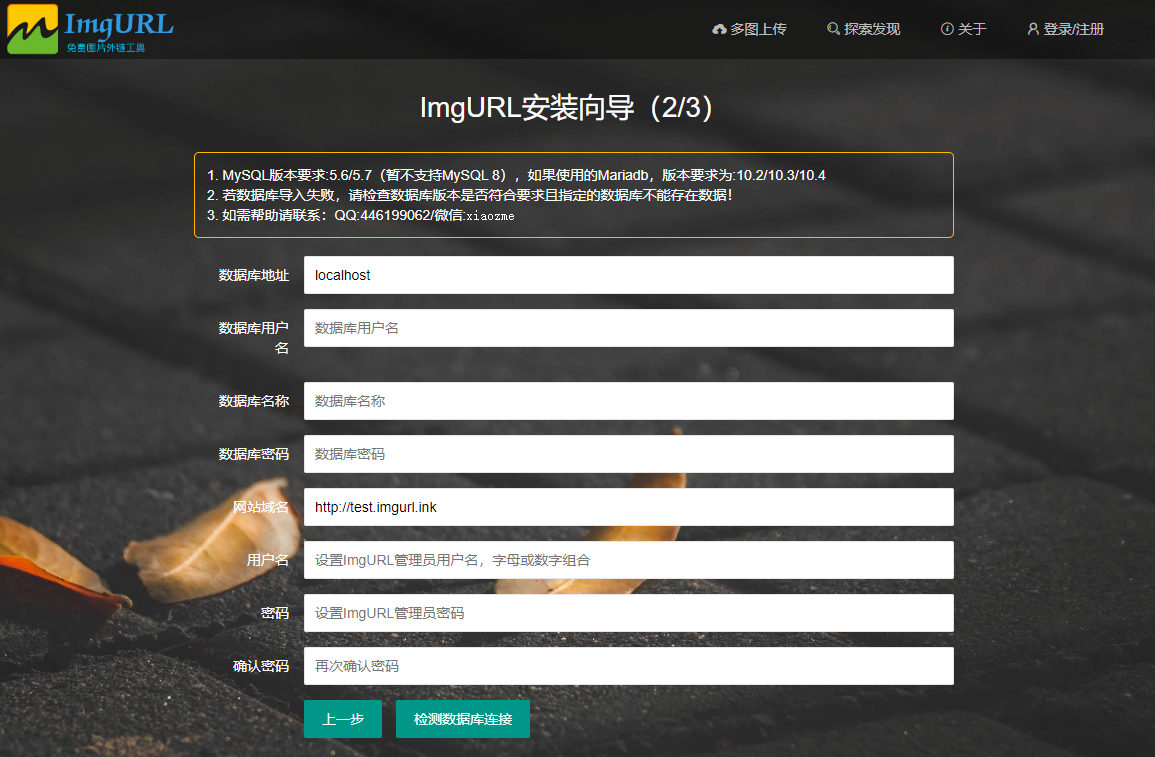Click the 数据库名称 label
This screenshot has height=757, width=1155.
pos(253,401)
